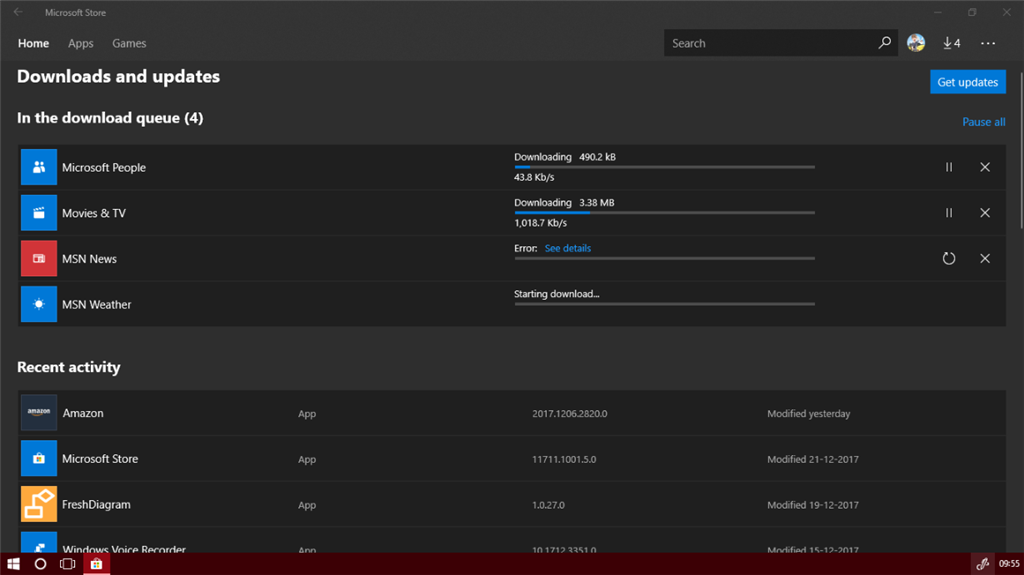Open the MSN News app icon
Screen dimensions: 1024x575
coord(39,259)
